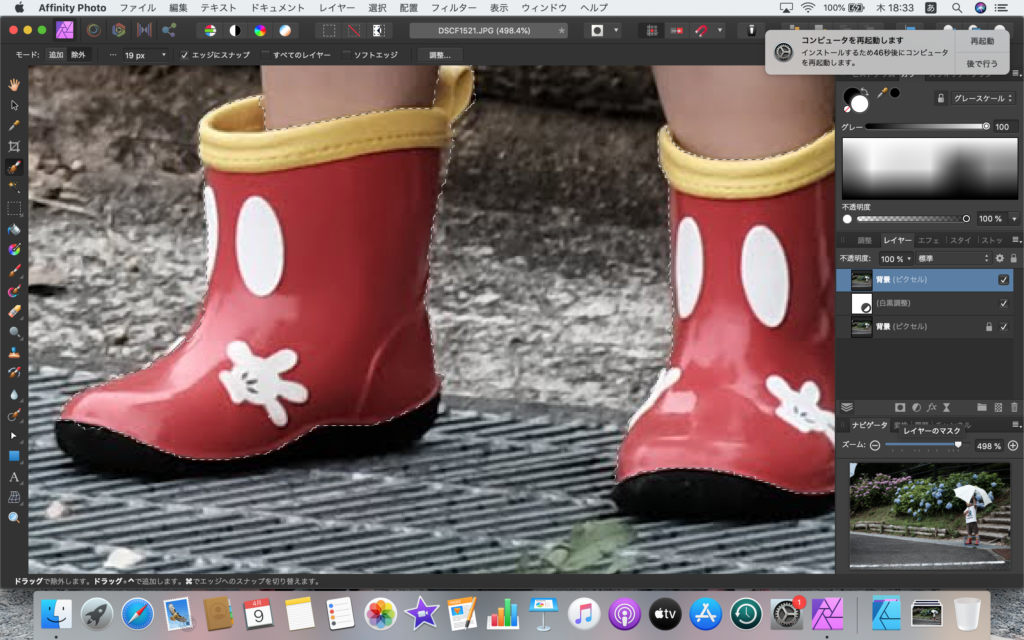The width and height of the screenshot is (1024, 640).
Task: Select the hand (view) tool
Action: tap(14, 84)
